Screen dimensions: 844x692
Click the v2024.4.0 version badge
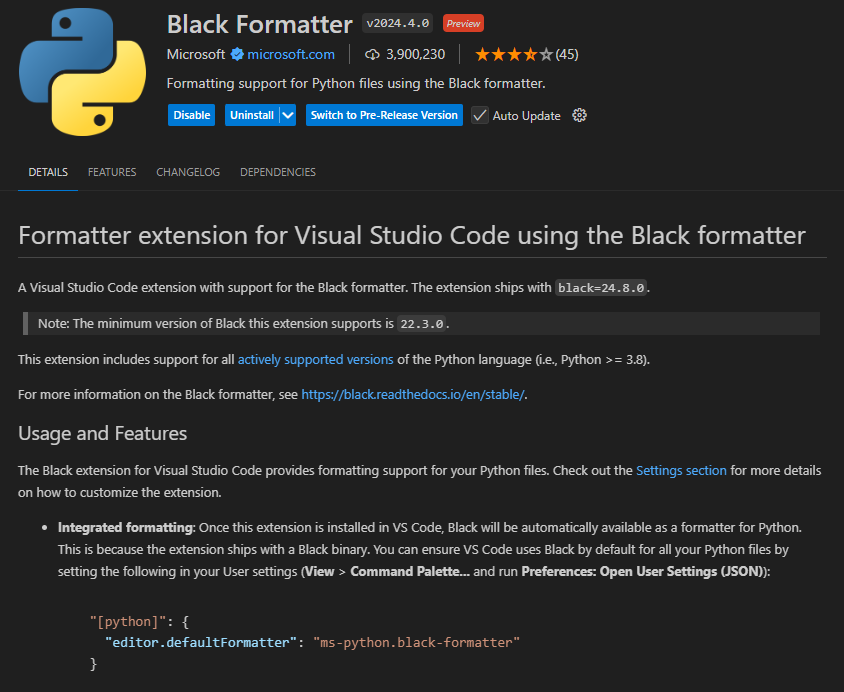click(x=397, y=23)
